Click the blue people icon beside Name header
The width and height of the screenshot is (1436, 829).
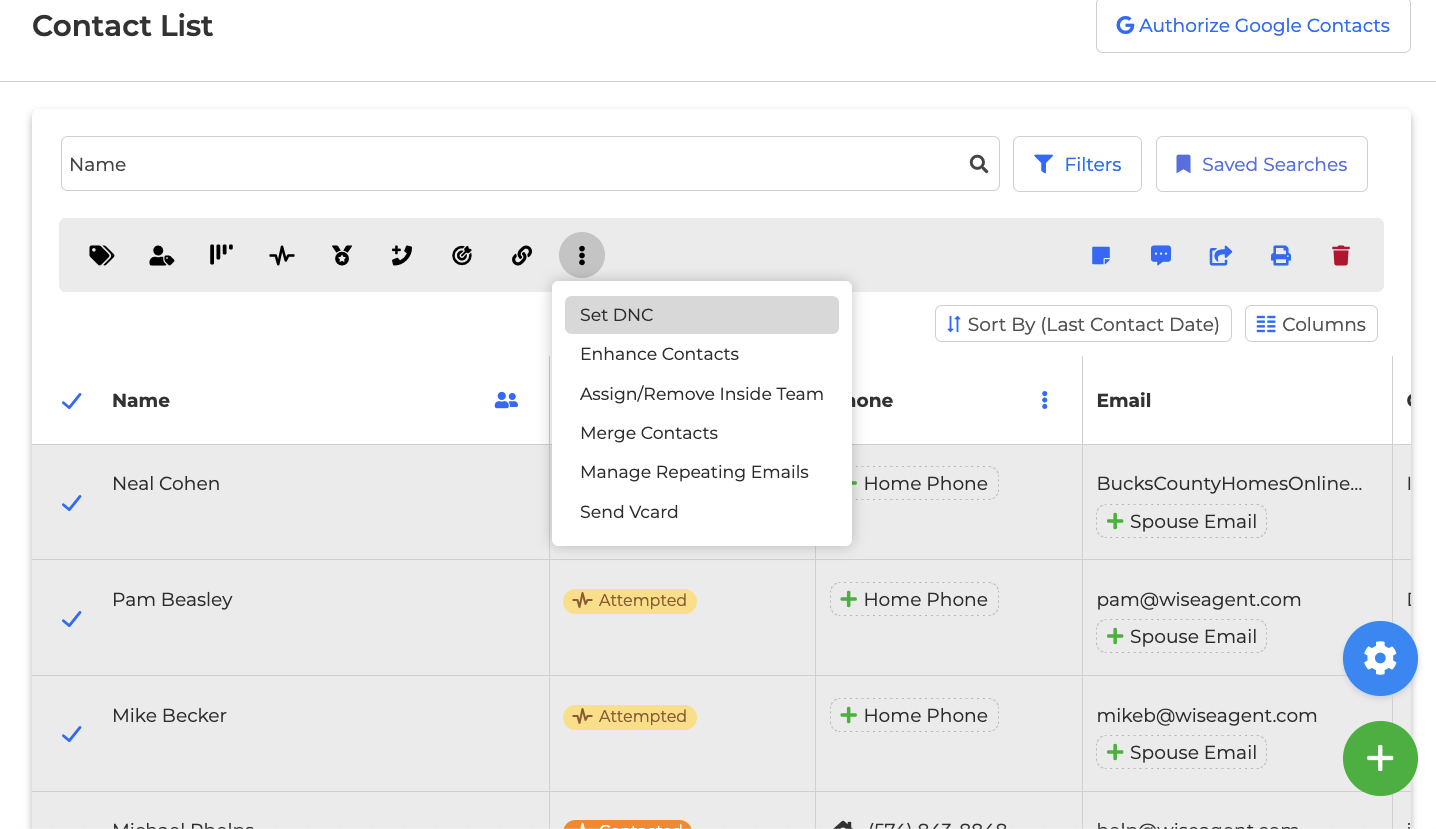507,400
